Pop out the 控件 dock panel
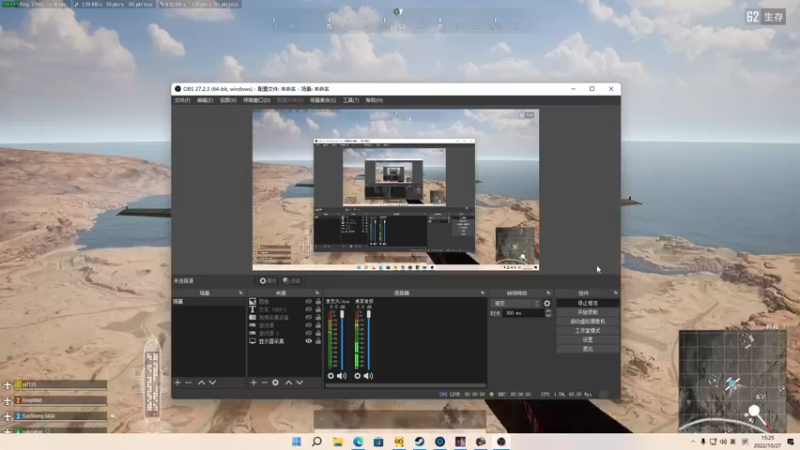 615,293
